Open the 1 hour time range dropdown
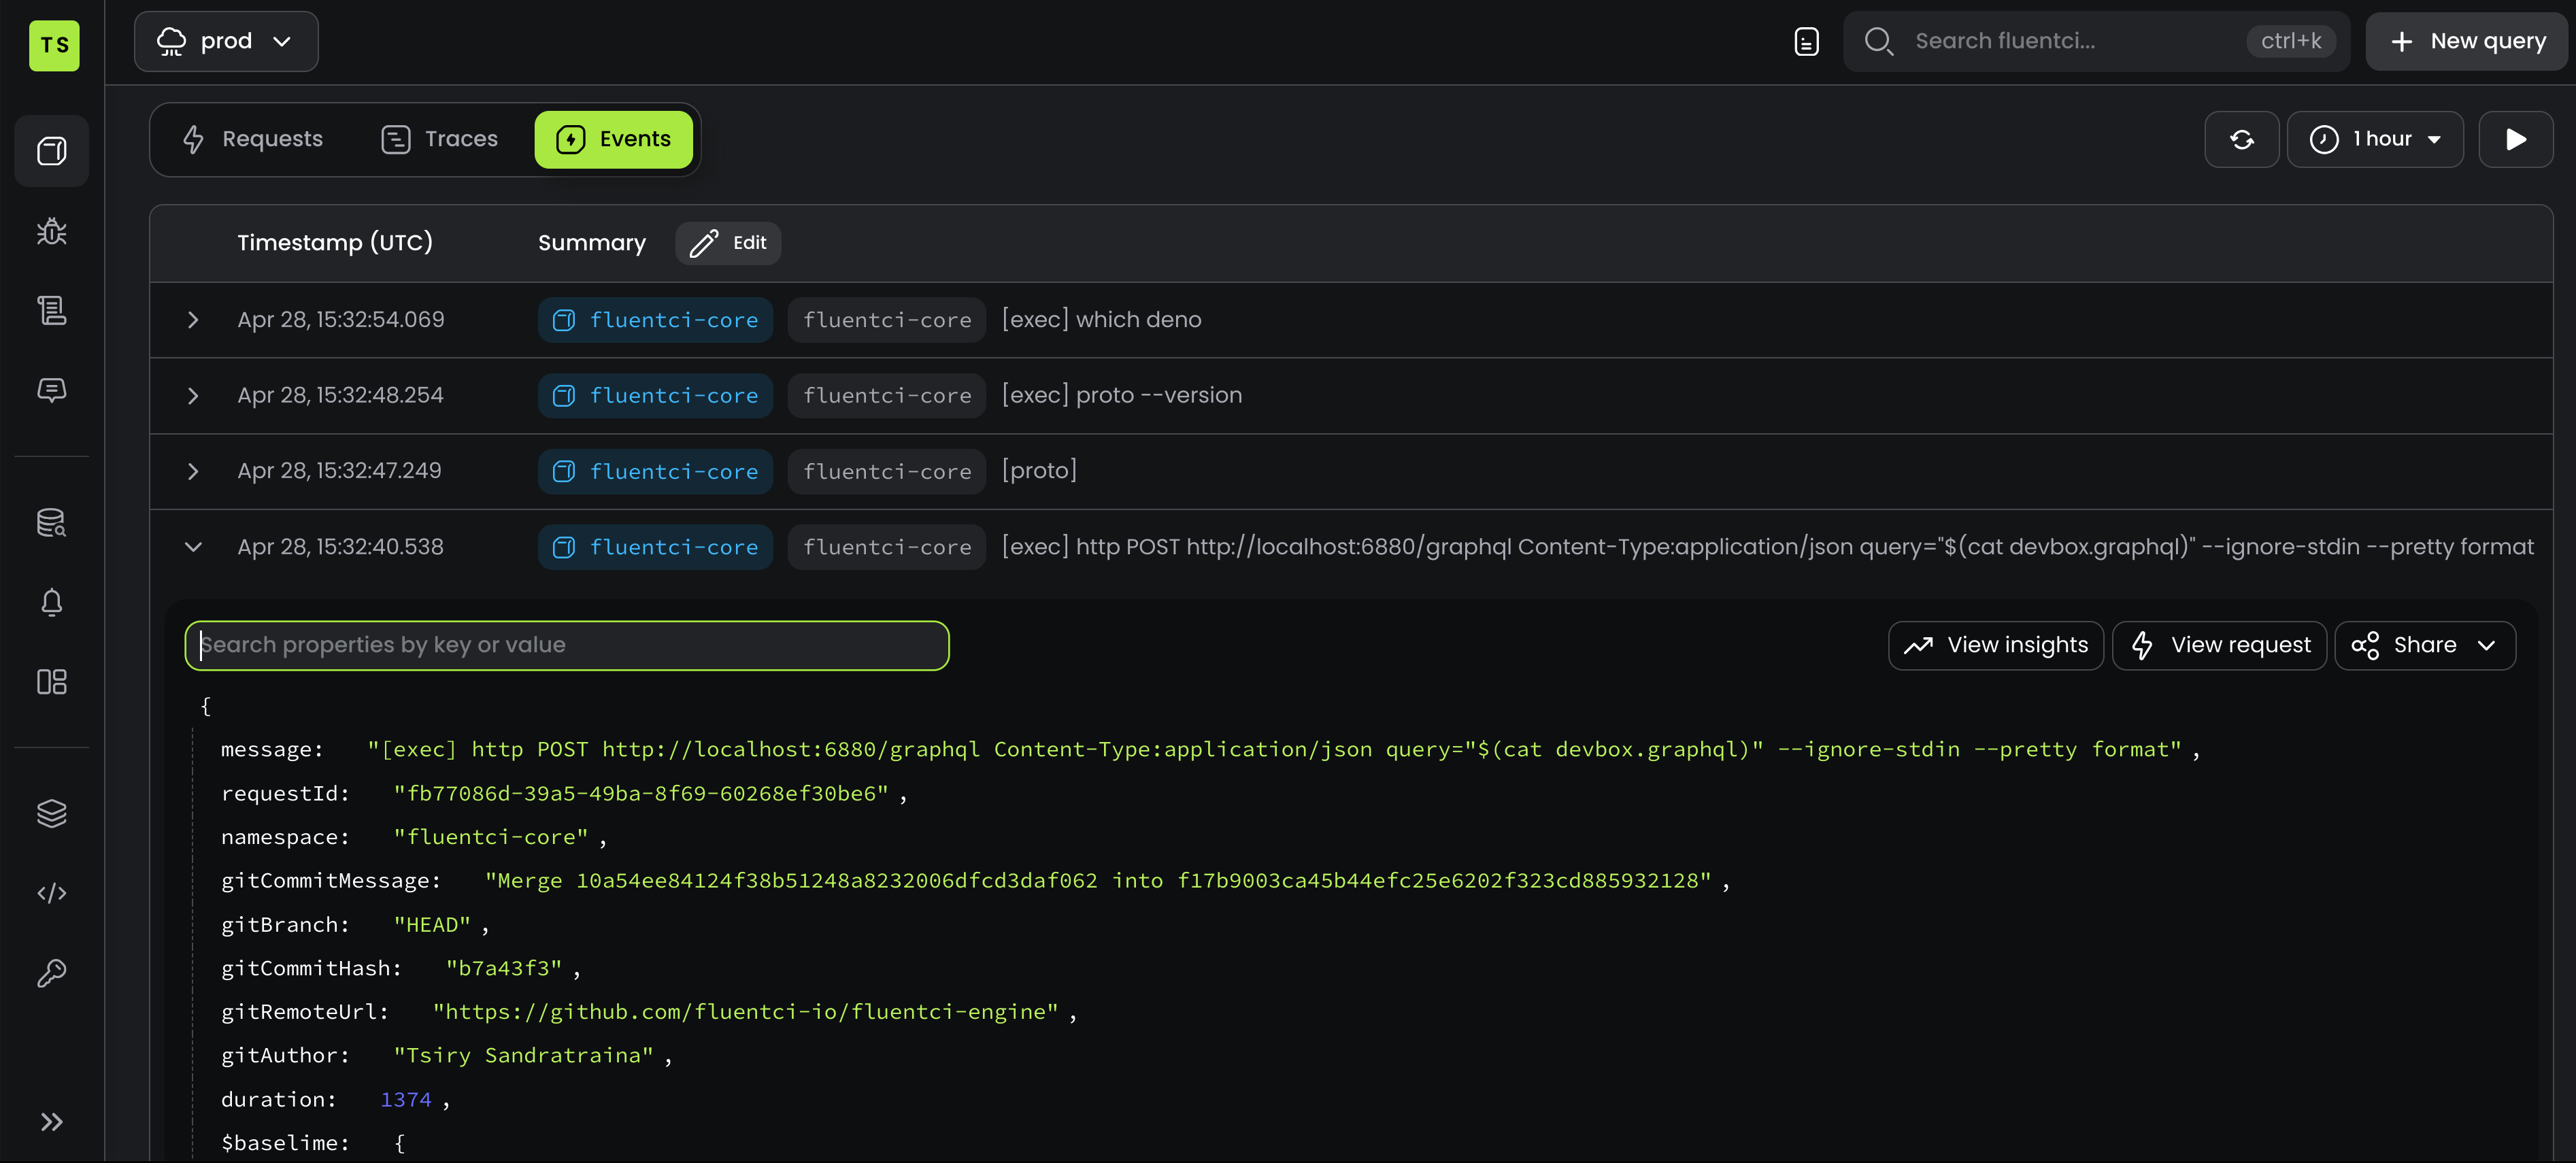2576x1163 pixels. click(x=2374, y=139)
